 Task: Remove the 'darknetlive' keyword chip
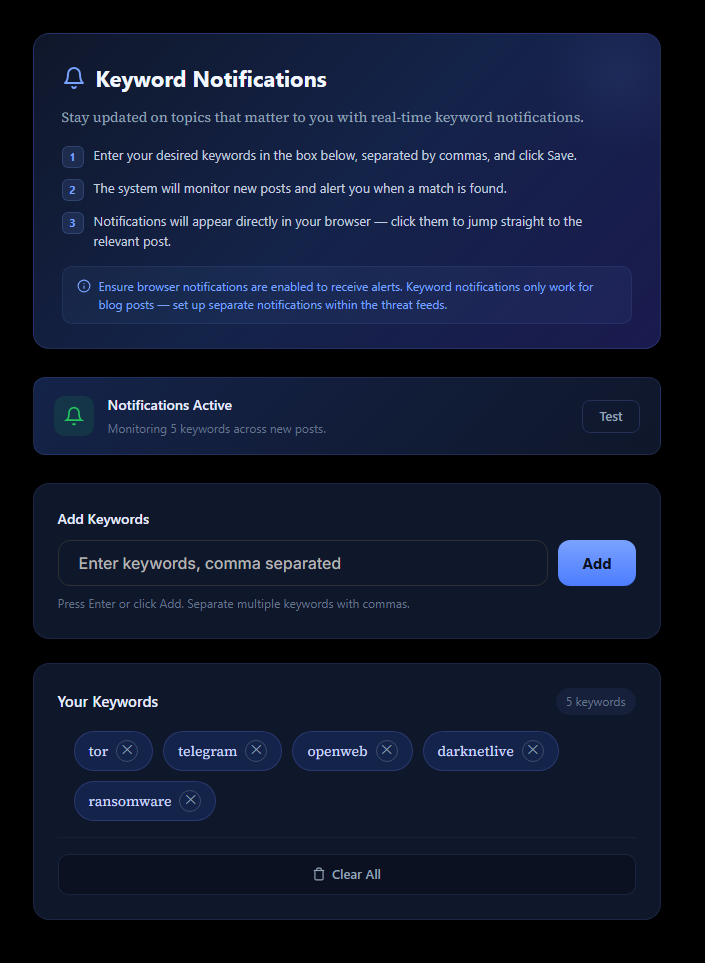pyautogui.click(x=533, y=751)
